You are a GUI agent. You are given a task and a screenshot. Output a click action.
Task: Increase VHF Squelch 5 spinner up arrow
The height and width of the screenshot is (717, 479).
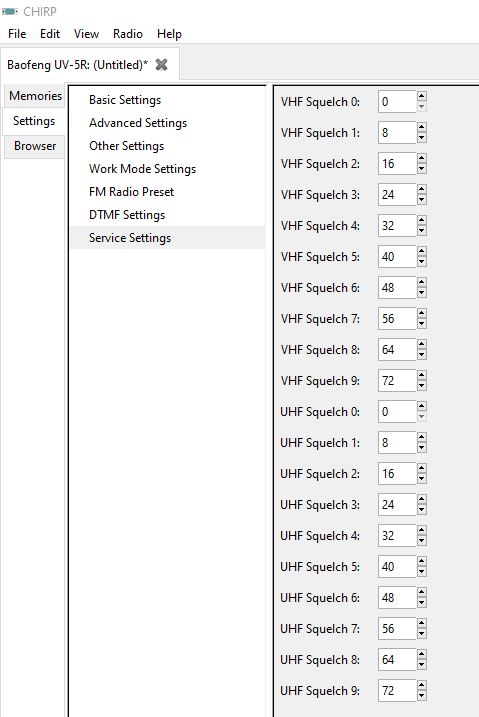pos(422,251)
